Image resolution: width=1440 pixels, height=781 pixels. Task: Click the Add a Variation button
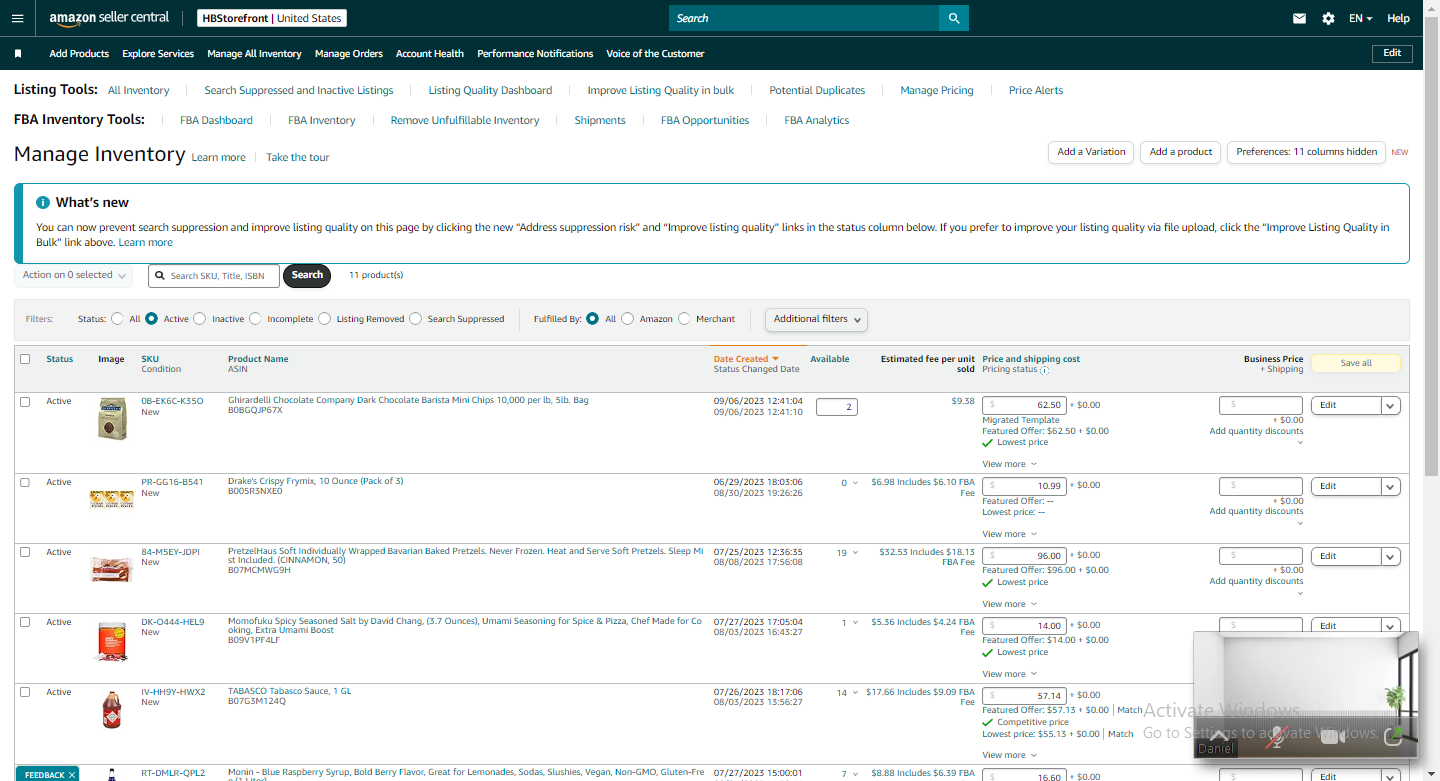1091,152
